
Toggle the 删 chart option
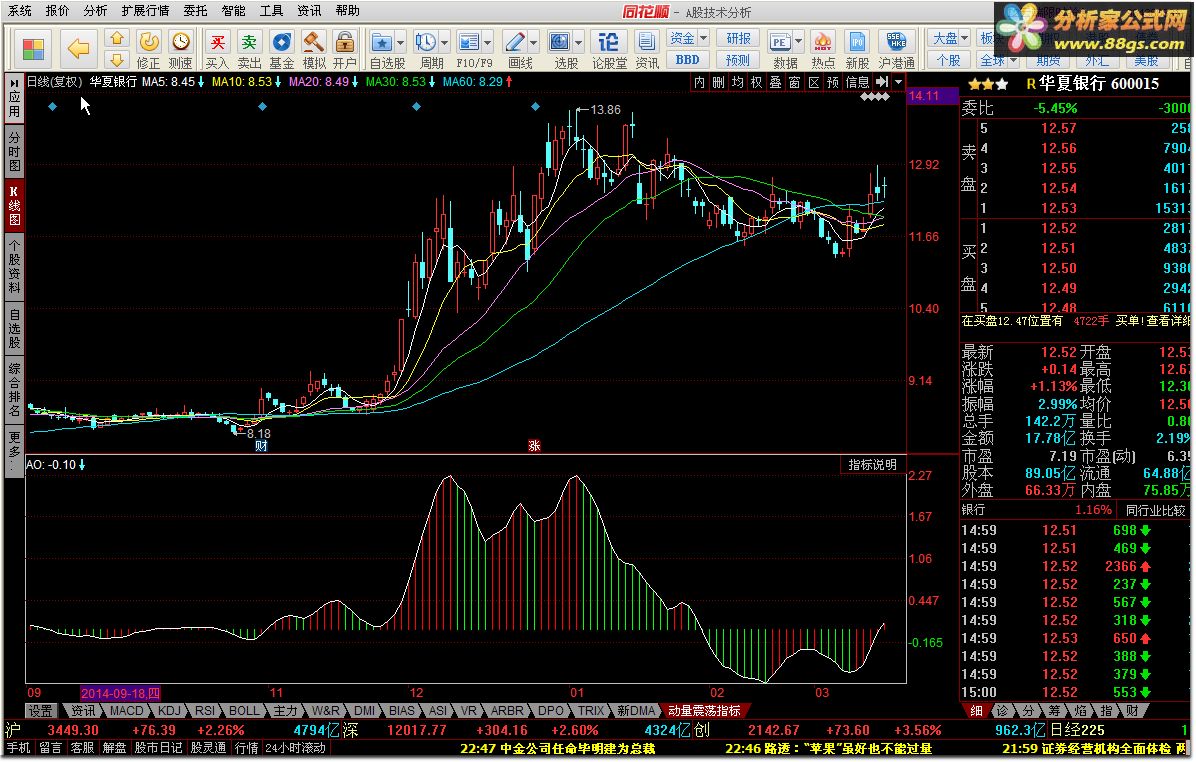point(719,82)
